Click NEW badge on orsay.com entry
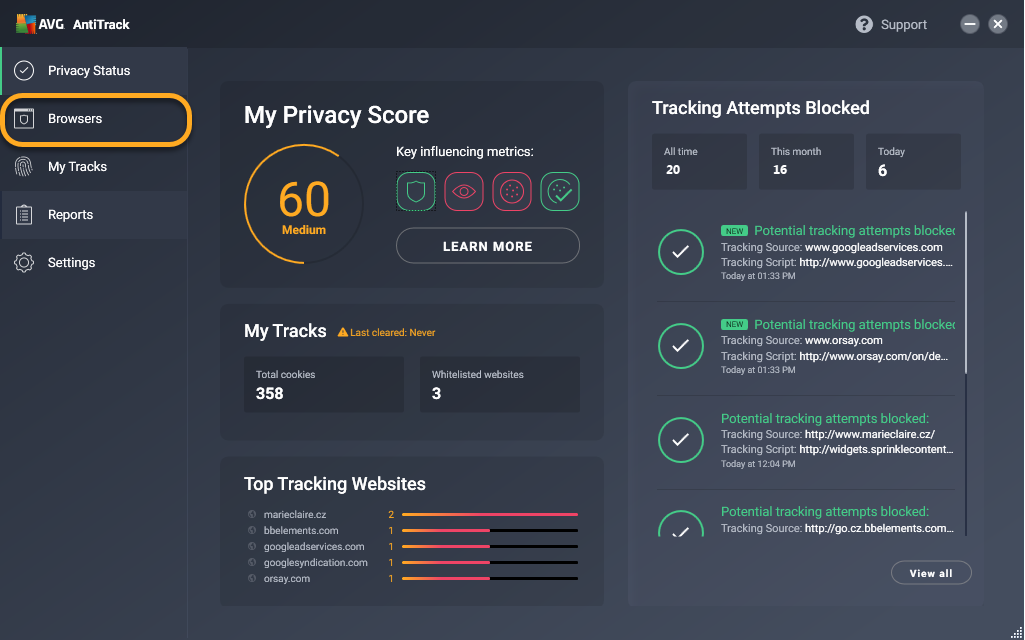 (x=734, y=325)
